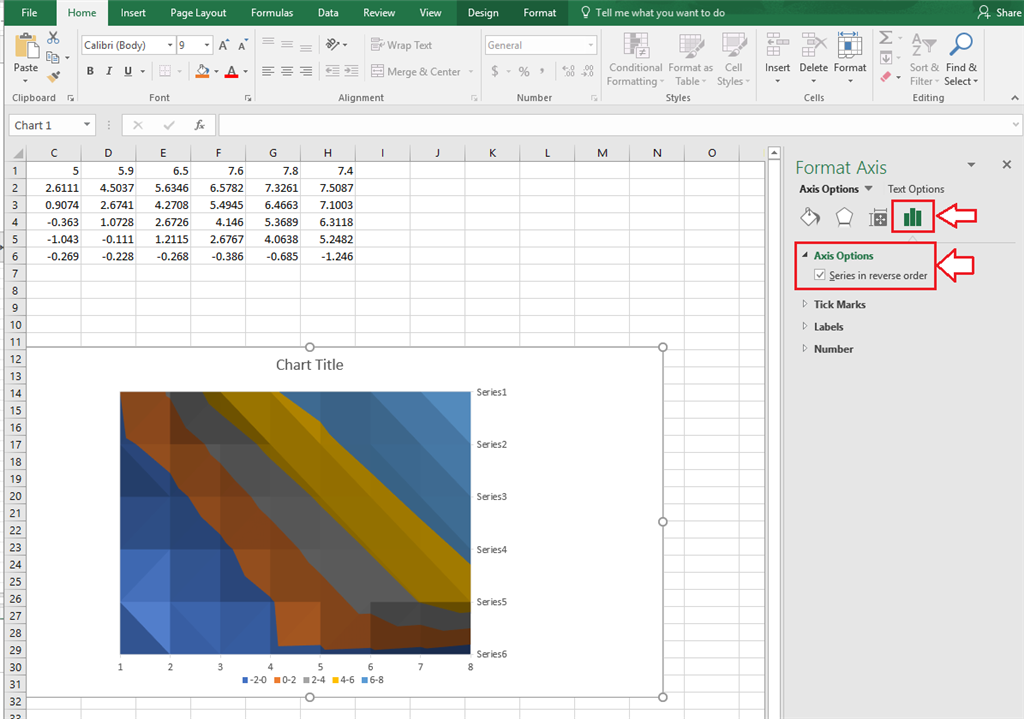Click the Wrap Text button

coord(401,45)
